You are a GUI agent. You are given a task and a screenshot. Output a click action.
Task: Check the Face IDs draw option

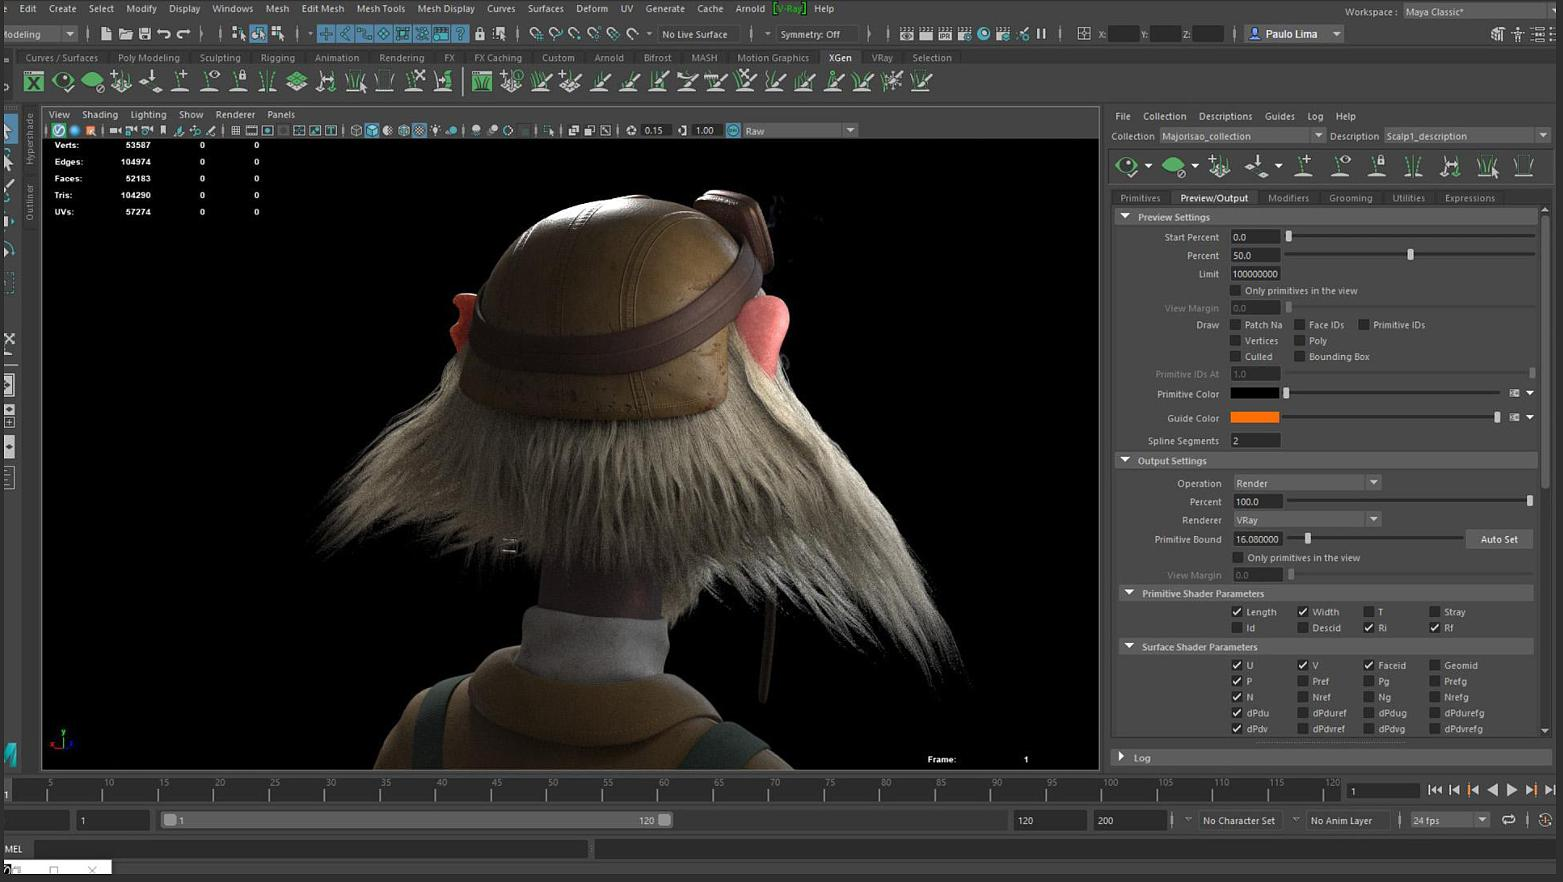1300,325
